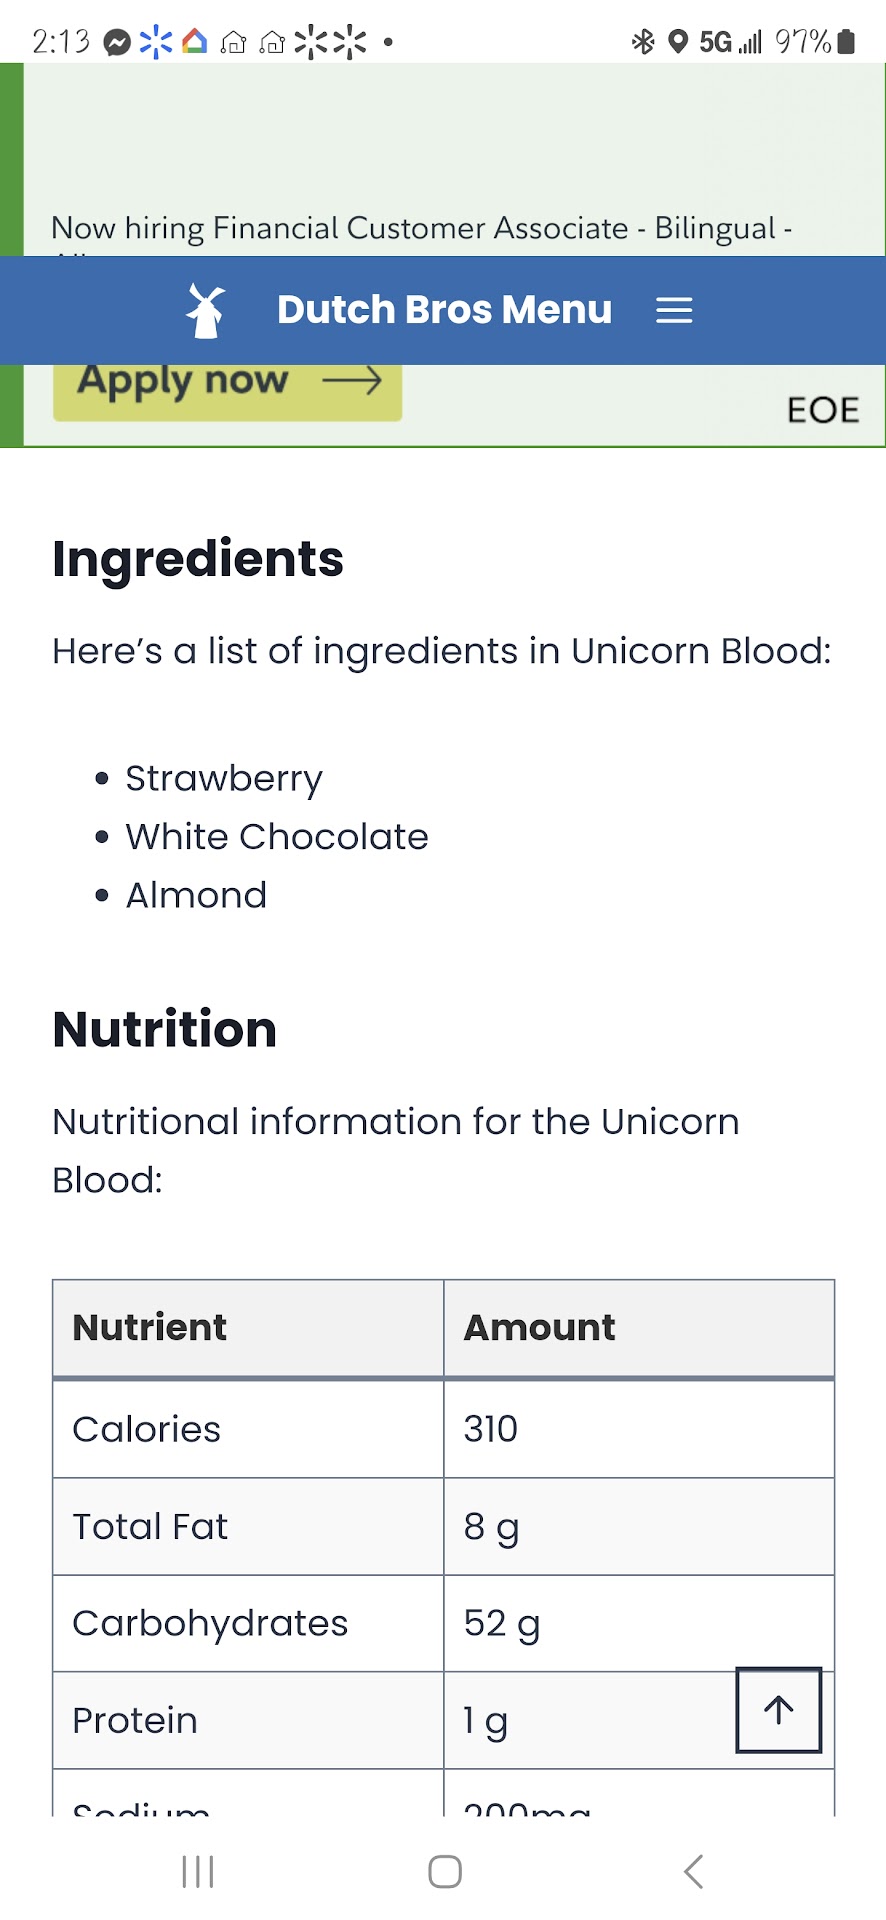The image size is (886, 1920).
Task: Tap the White Chocolate ingredient item
Action: click(x=277, y=837)
